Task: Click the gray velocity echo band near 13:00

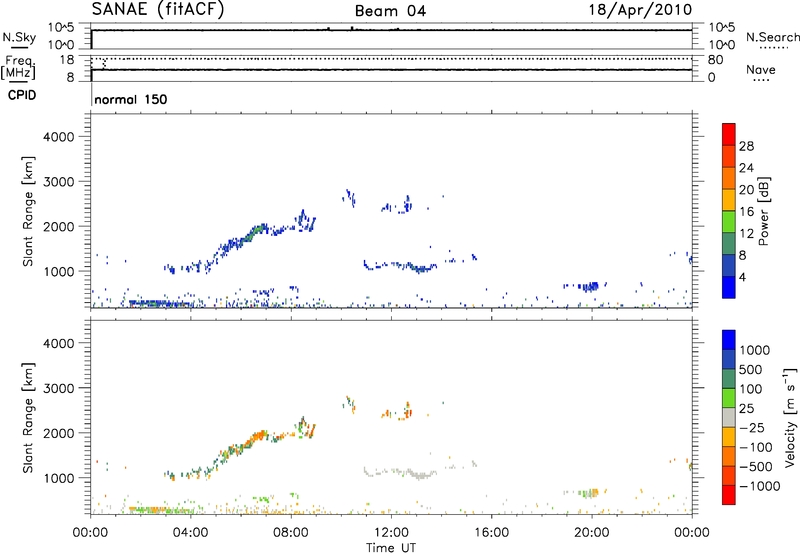Action: coord(421,475)
